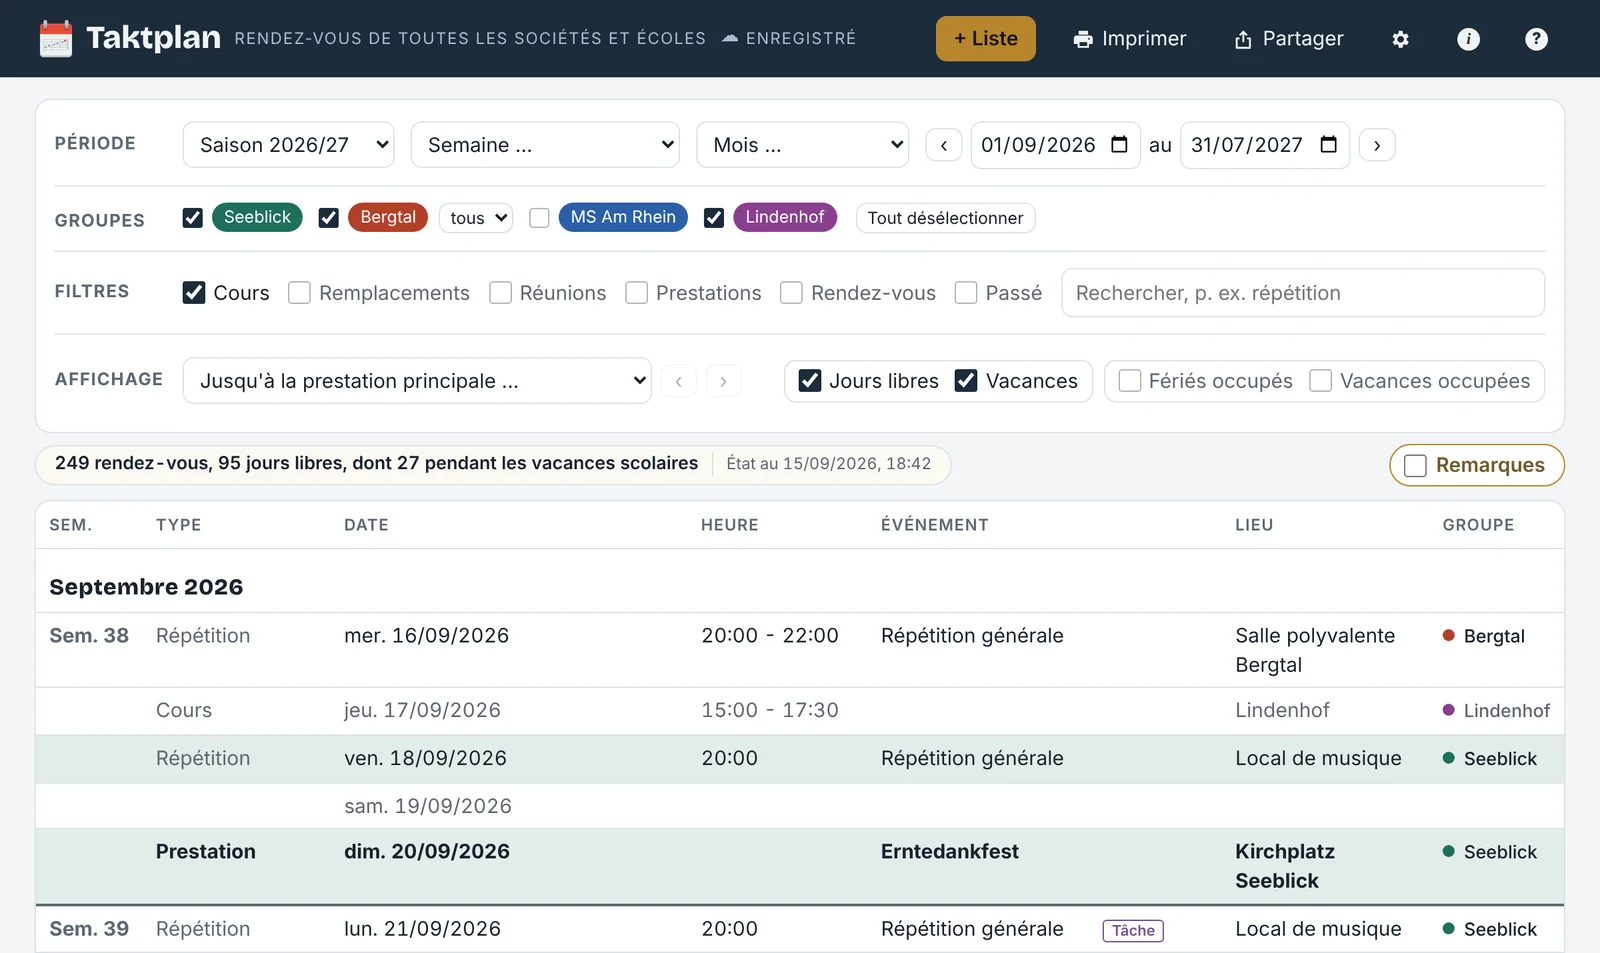Enable the Prestations filter
This screenshot has height=953, width=1600.
click(x=636, y=292)
